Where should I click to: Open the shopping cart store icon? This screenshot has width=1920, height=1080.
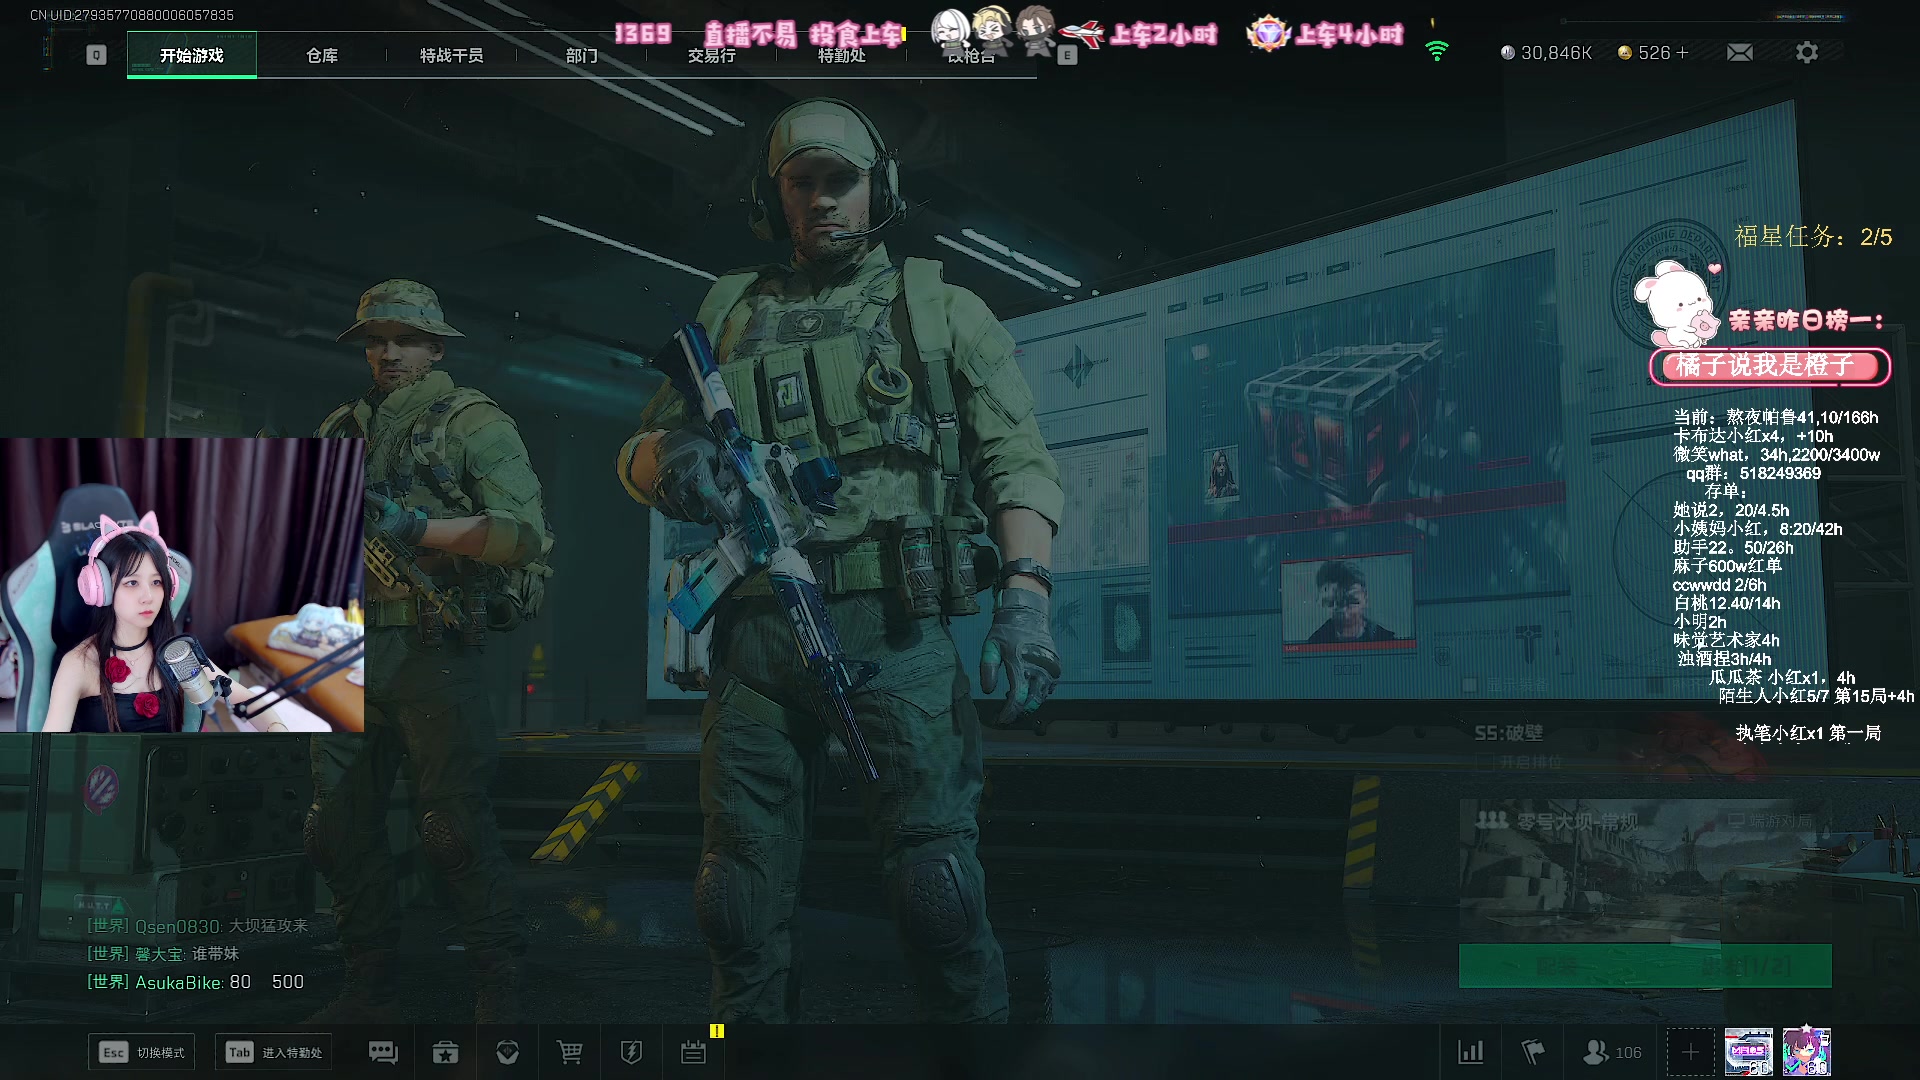tap(569, 1052)
